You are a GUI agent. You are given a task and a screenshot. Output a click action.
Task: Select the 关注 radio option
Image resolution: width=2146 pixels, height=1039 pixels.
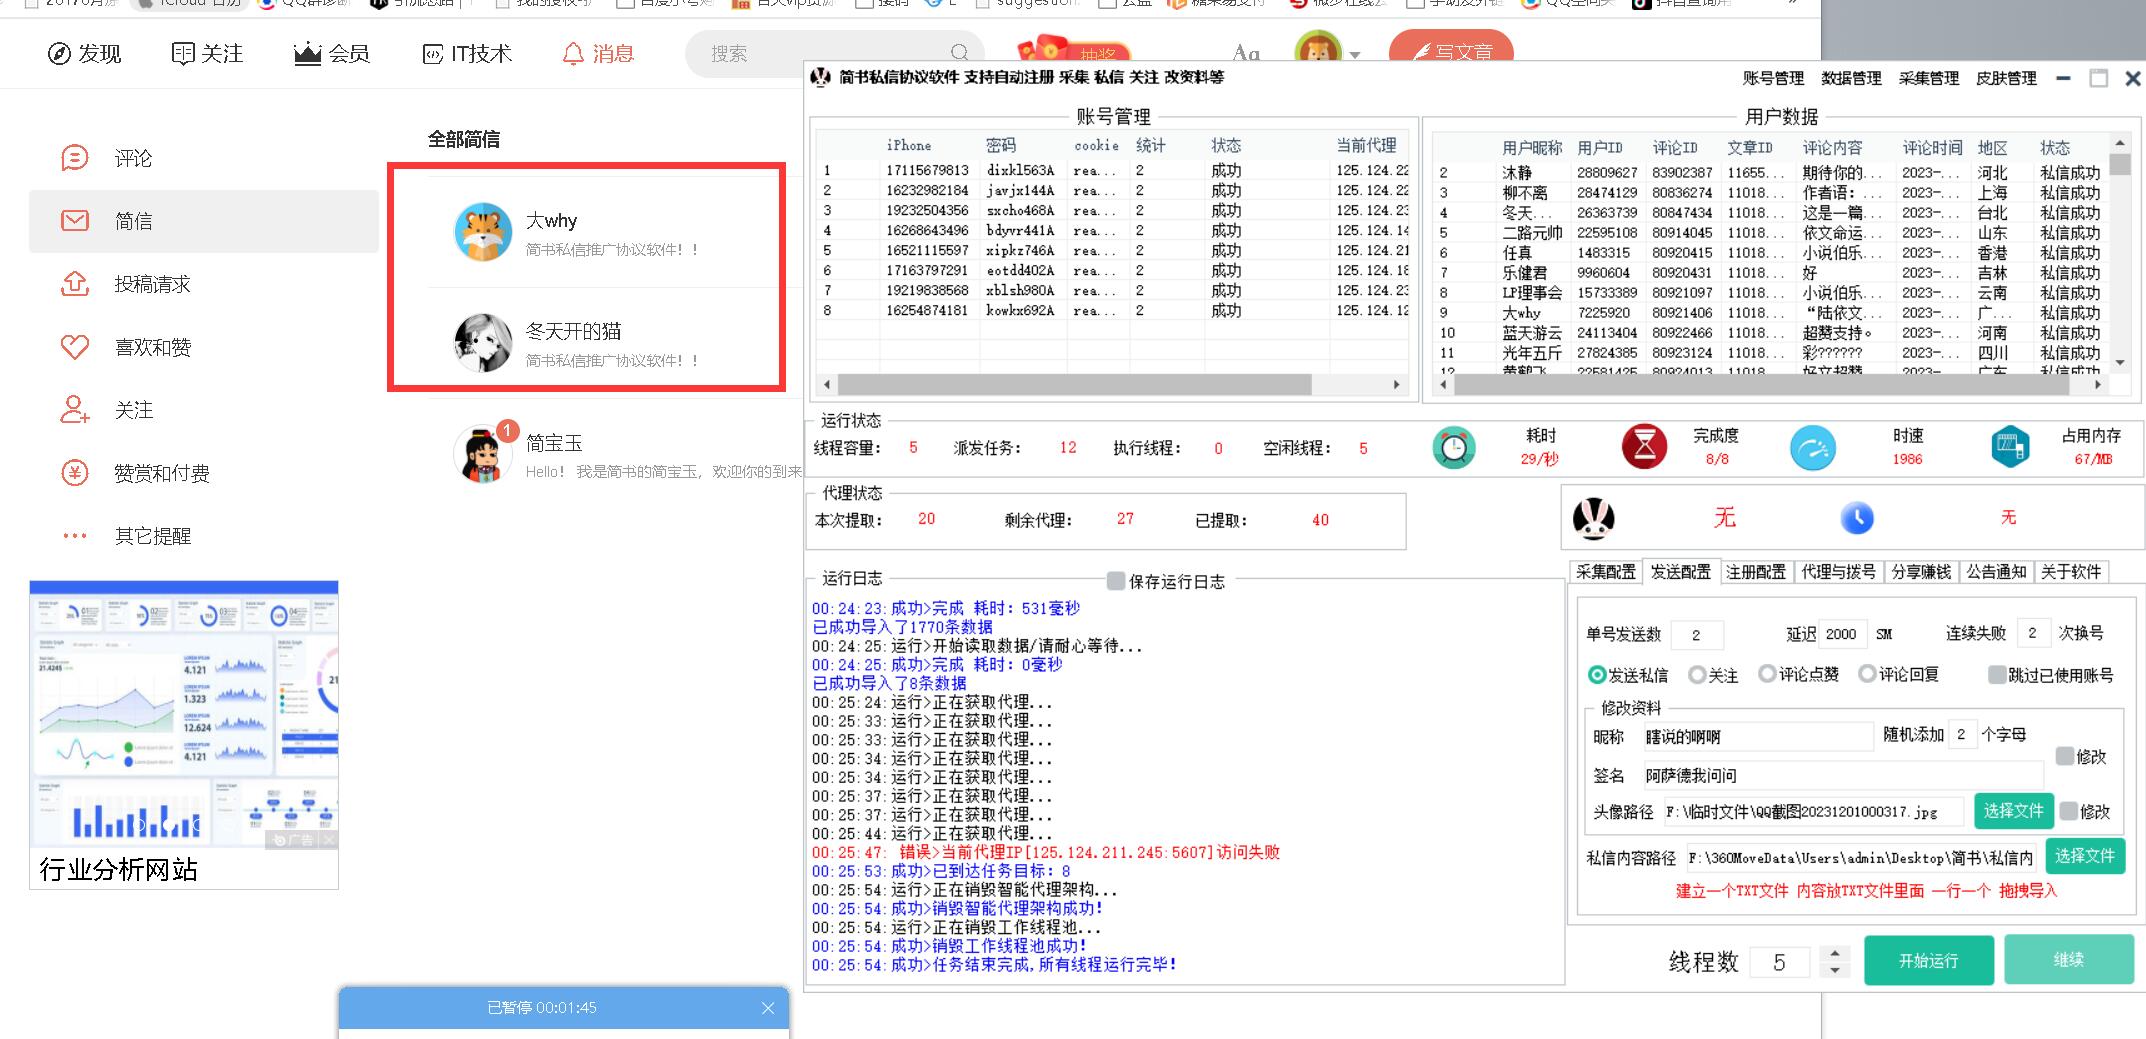[x=1697, y=675]
